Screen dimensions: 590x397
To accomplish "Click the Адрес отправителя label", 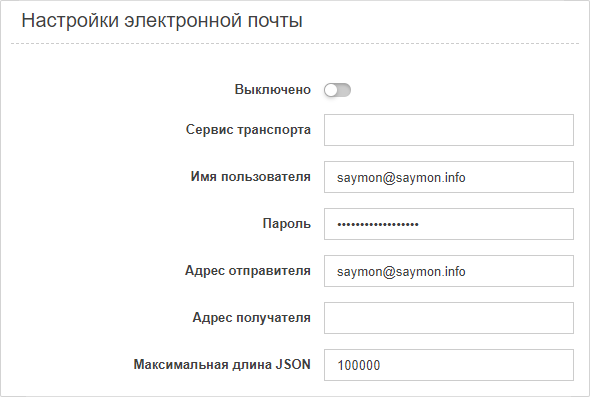I will coord(248,271).
